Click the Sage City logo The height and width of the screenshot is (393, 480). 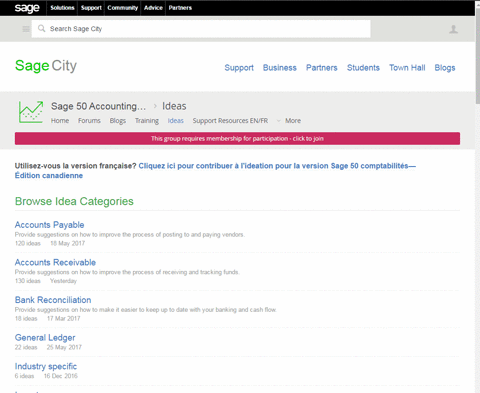point(46,66)
